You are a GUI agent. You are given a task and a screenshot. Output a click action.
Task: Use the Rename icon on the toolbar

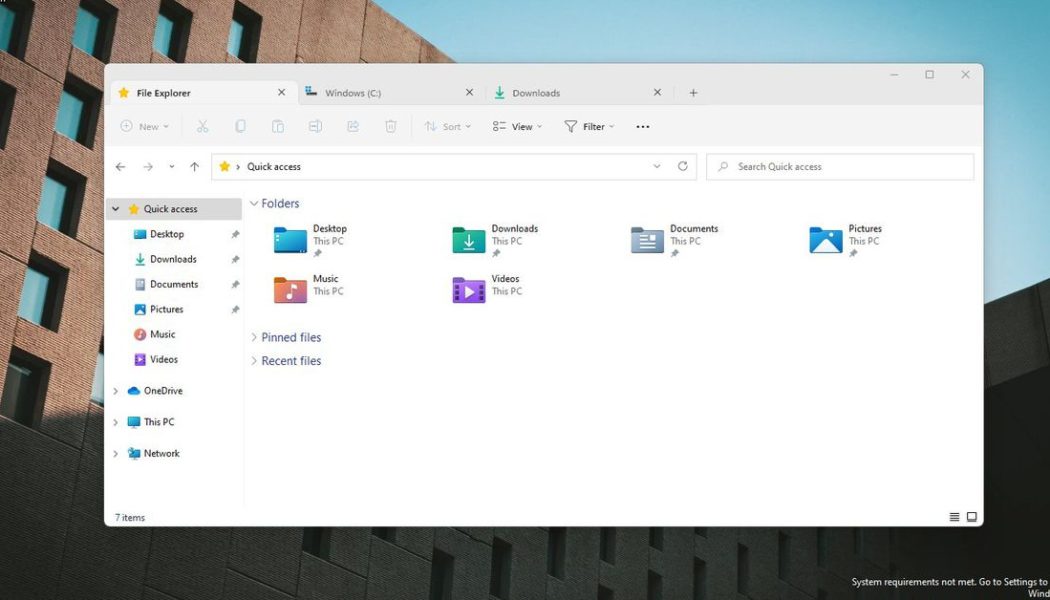pos(316,126)
